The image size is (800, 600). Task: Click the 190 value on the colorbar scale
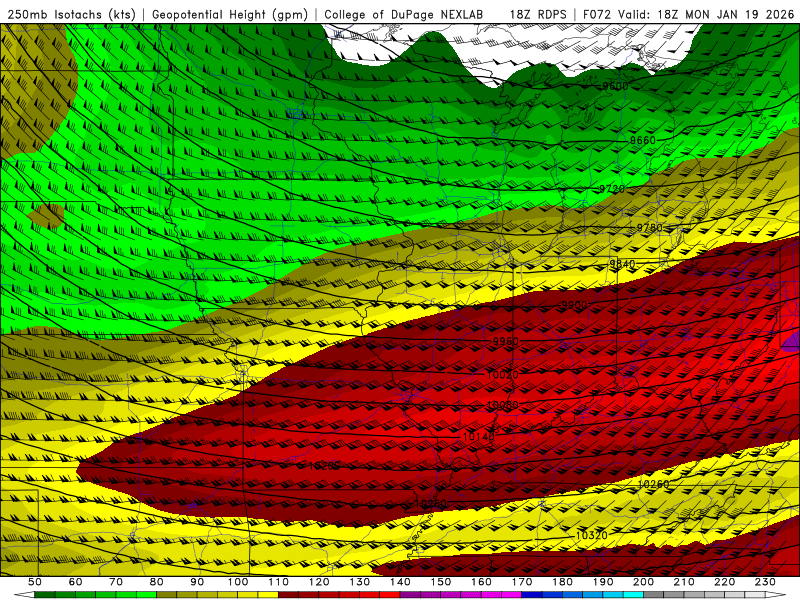pyautogui.click(x=603, y=582)
